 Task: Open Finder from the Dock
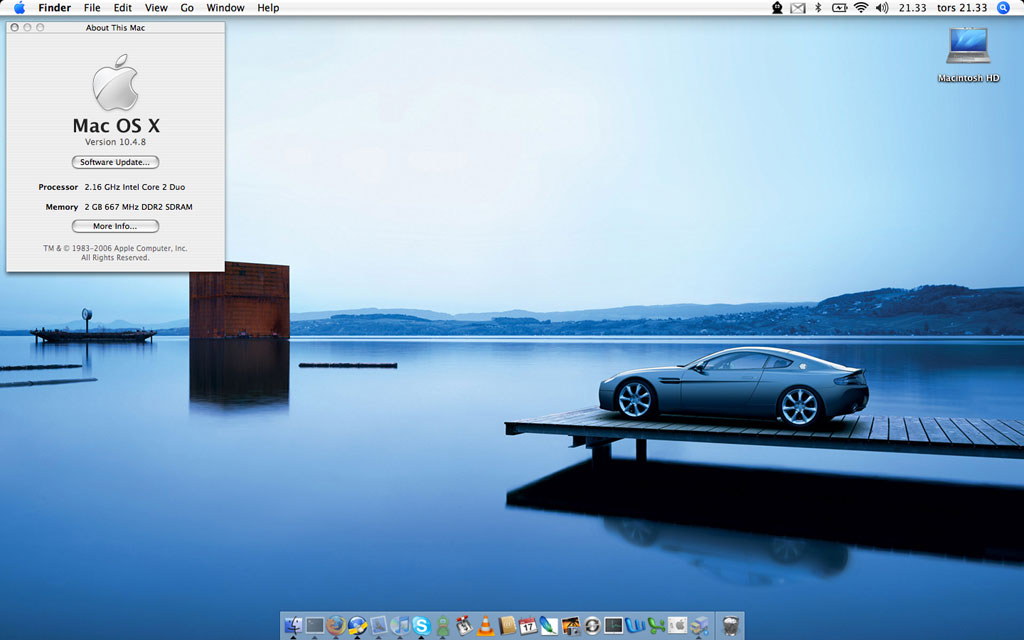293,626
